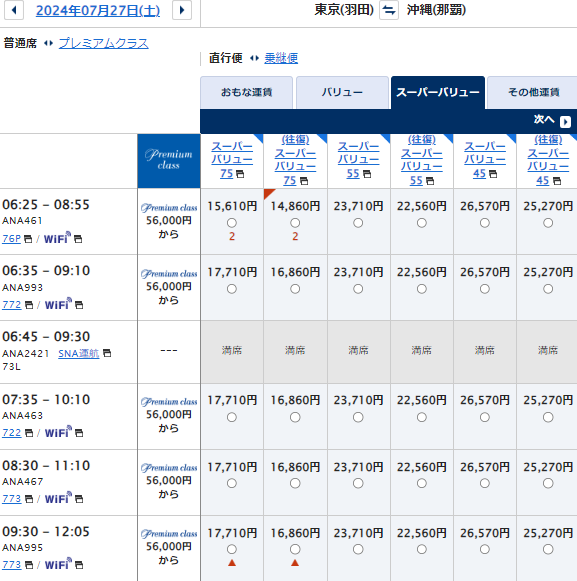Viewport: 577px width, 581px height.
Task: Switch to プレミアムクラス seat class
Action: click(x=103, y=43)
